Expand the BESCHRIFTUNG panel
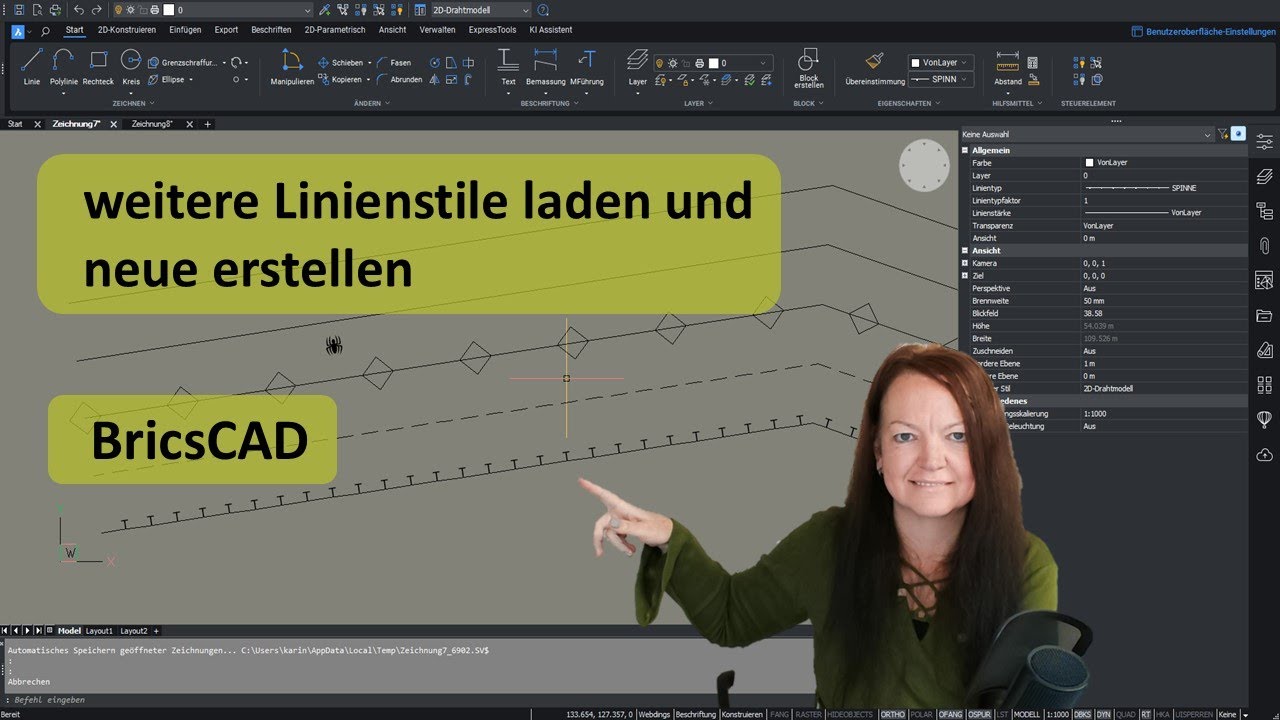 pos(549,103)
